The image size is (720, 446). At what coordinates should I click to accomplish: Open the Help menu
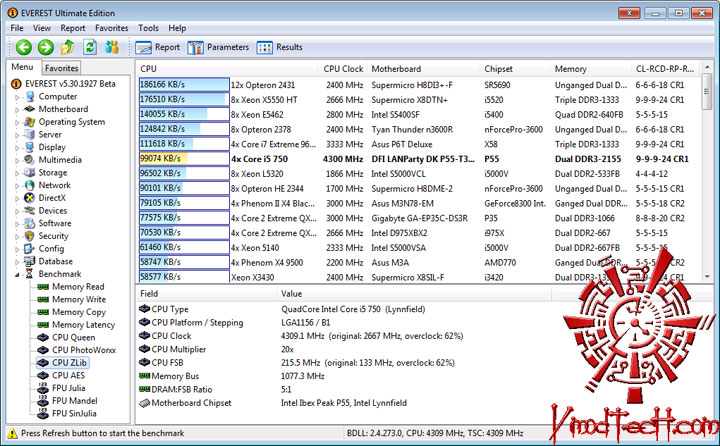coord(177,28)
